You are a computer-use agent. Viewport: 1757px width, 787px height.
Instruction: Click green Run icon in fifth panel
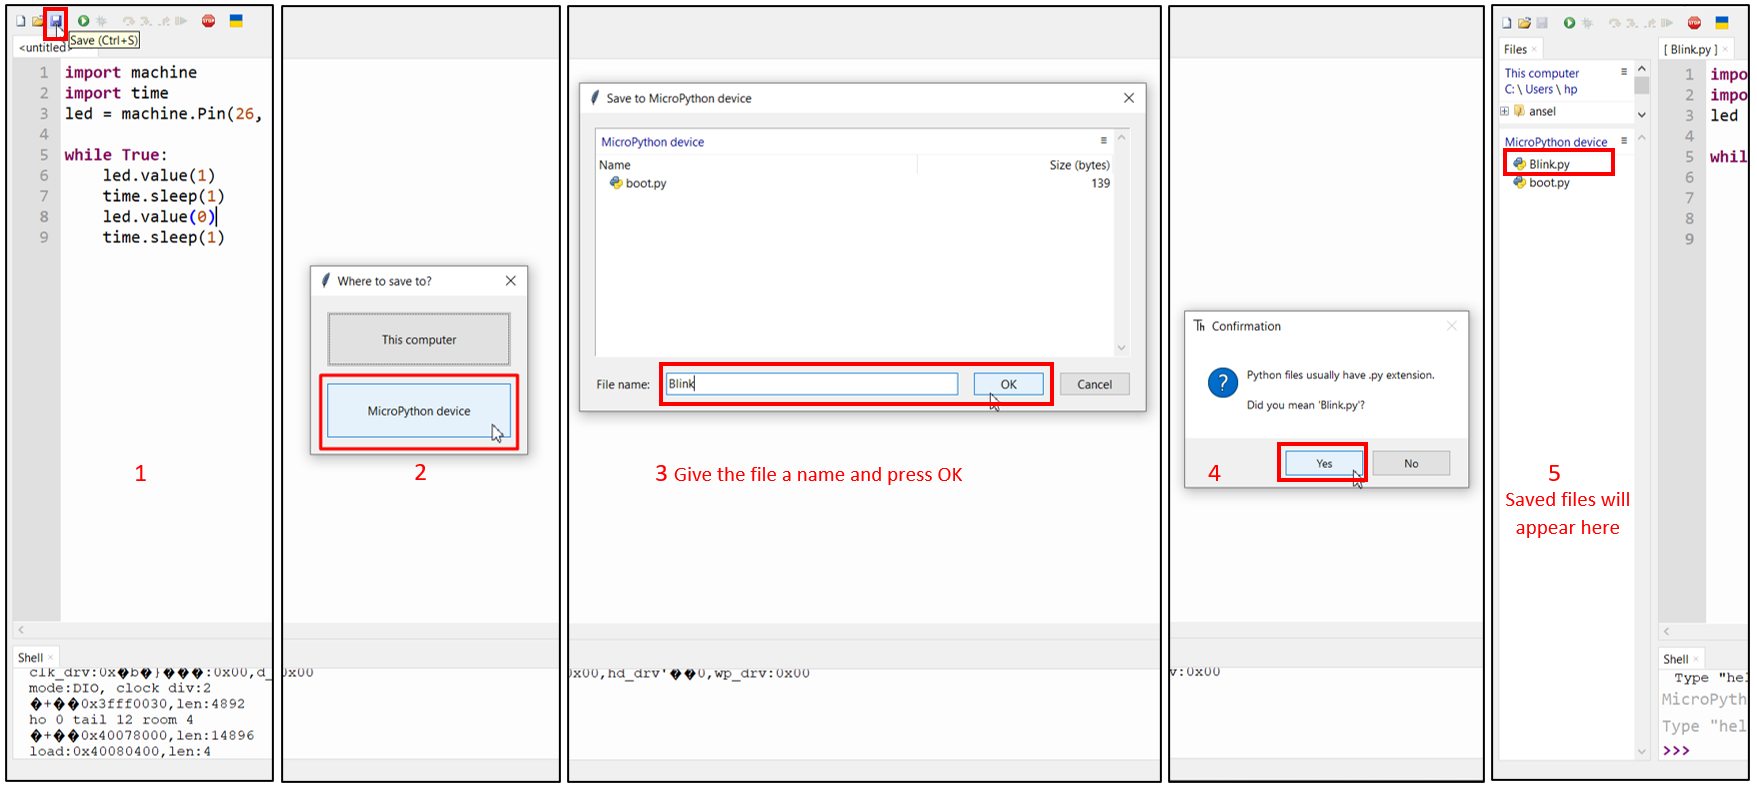[1569, 23]
